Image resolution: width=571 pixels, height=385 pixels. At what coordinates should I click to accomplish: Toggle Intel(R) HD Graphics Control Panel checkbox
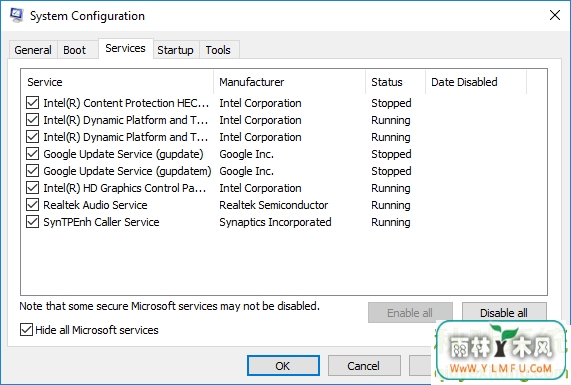click(32, 188)
